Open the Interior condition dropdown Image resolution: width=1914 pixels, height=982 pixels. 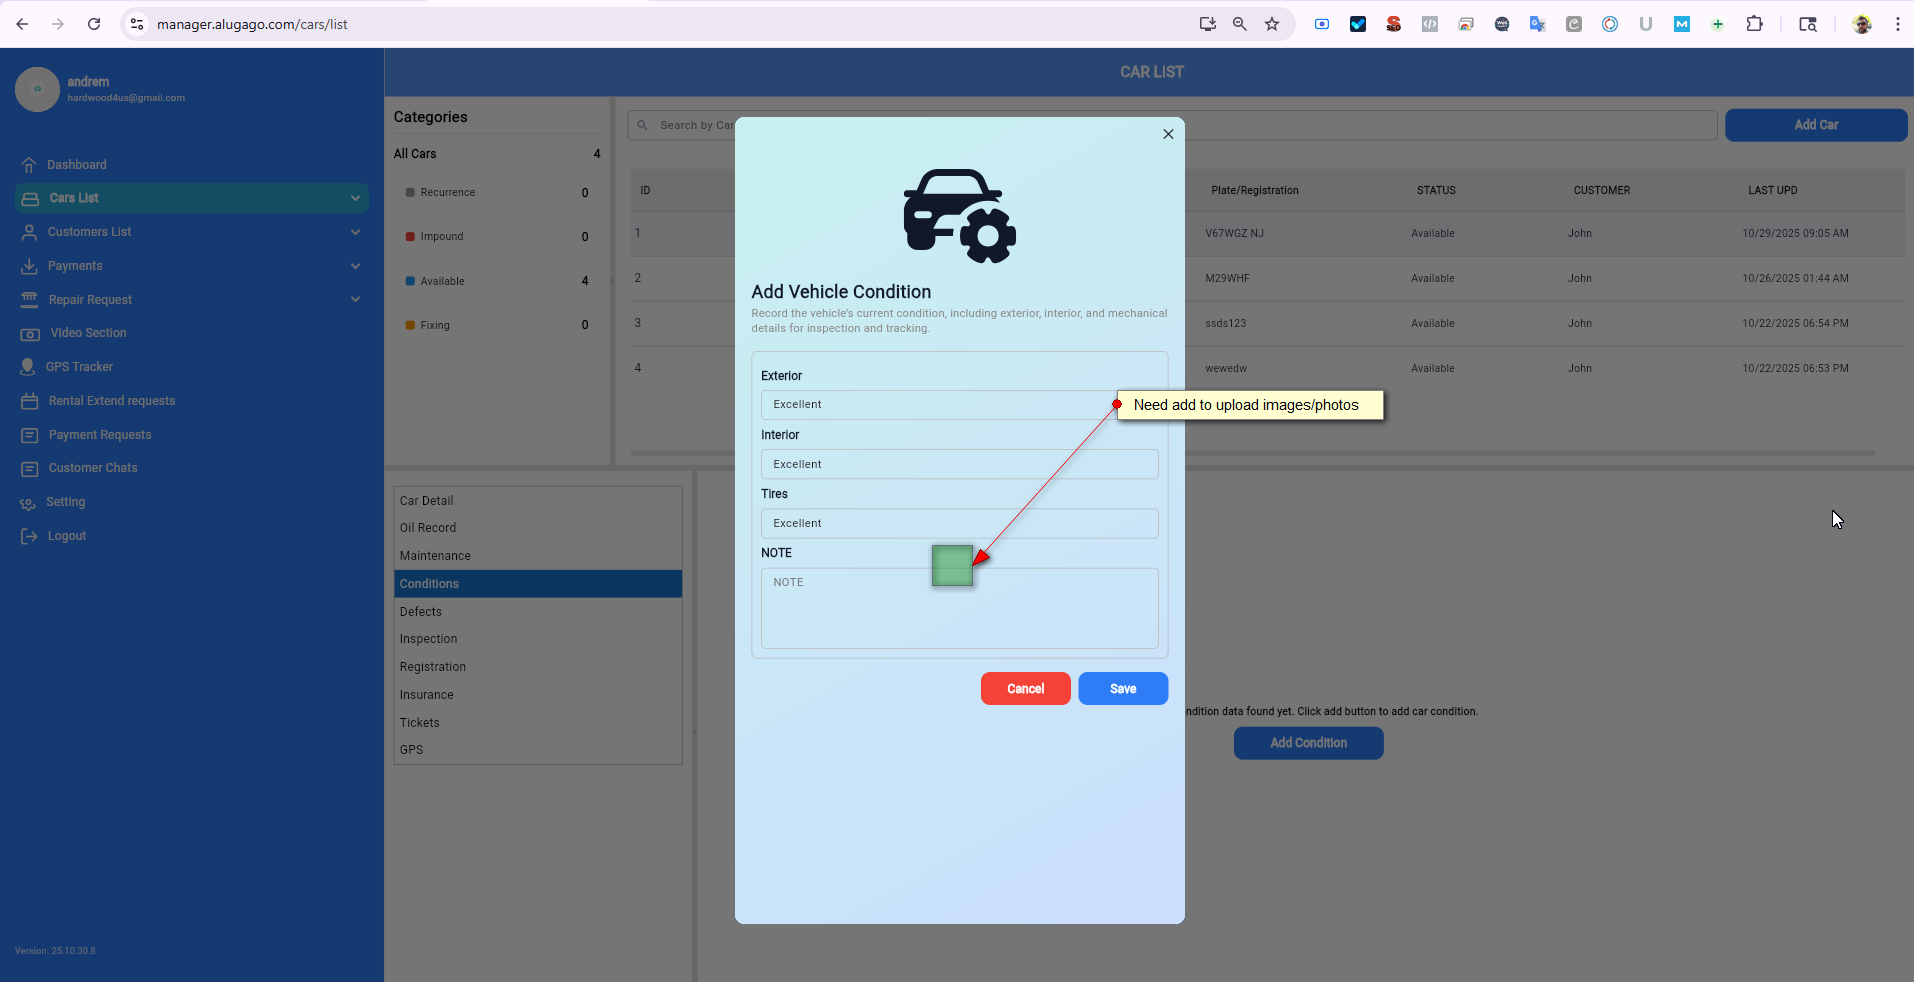959,464
